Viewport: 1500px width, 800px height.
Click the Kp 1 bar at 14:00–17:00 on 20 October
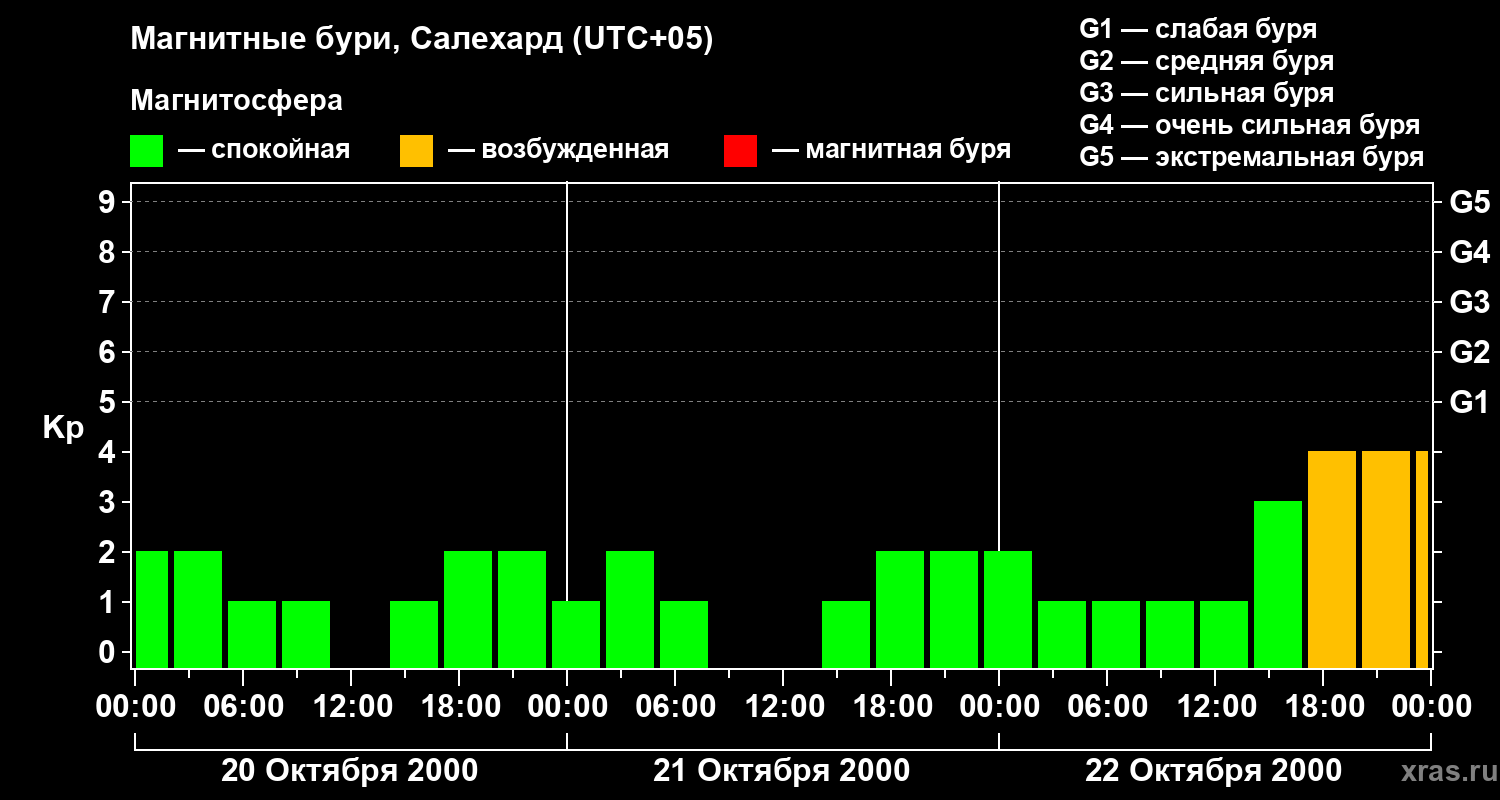(414, 634)
